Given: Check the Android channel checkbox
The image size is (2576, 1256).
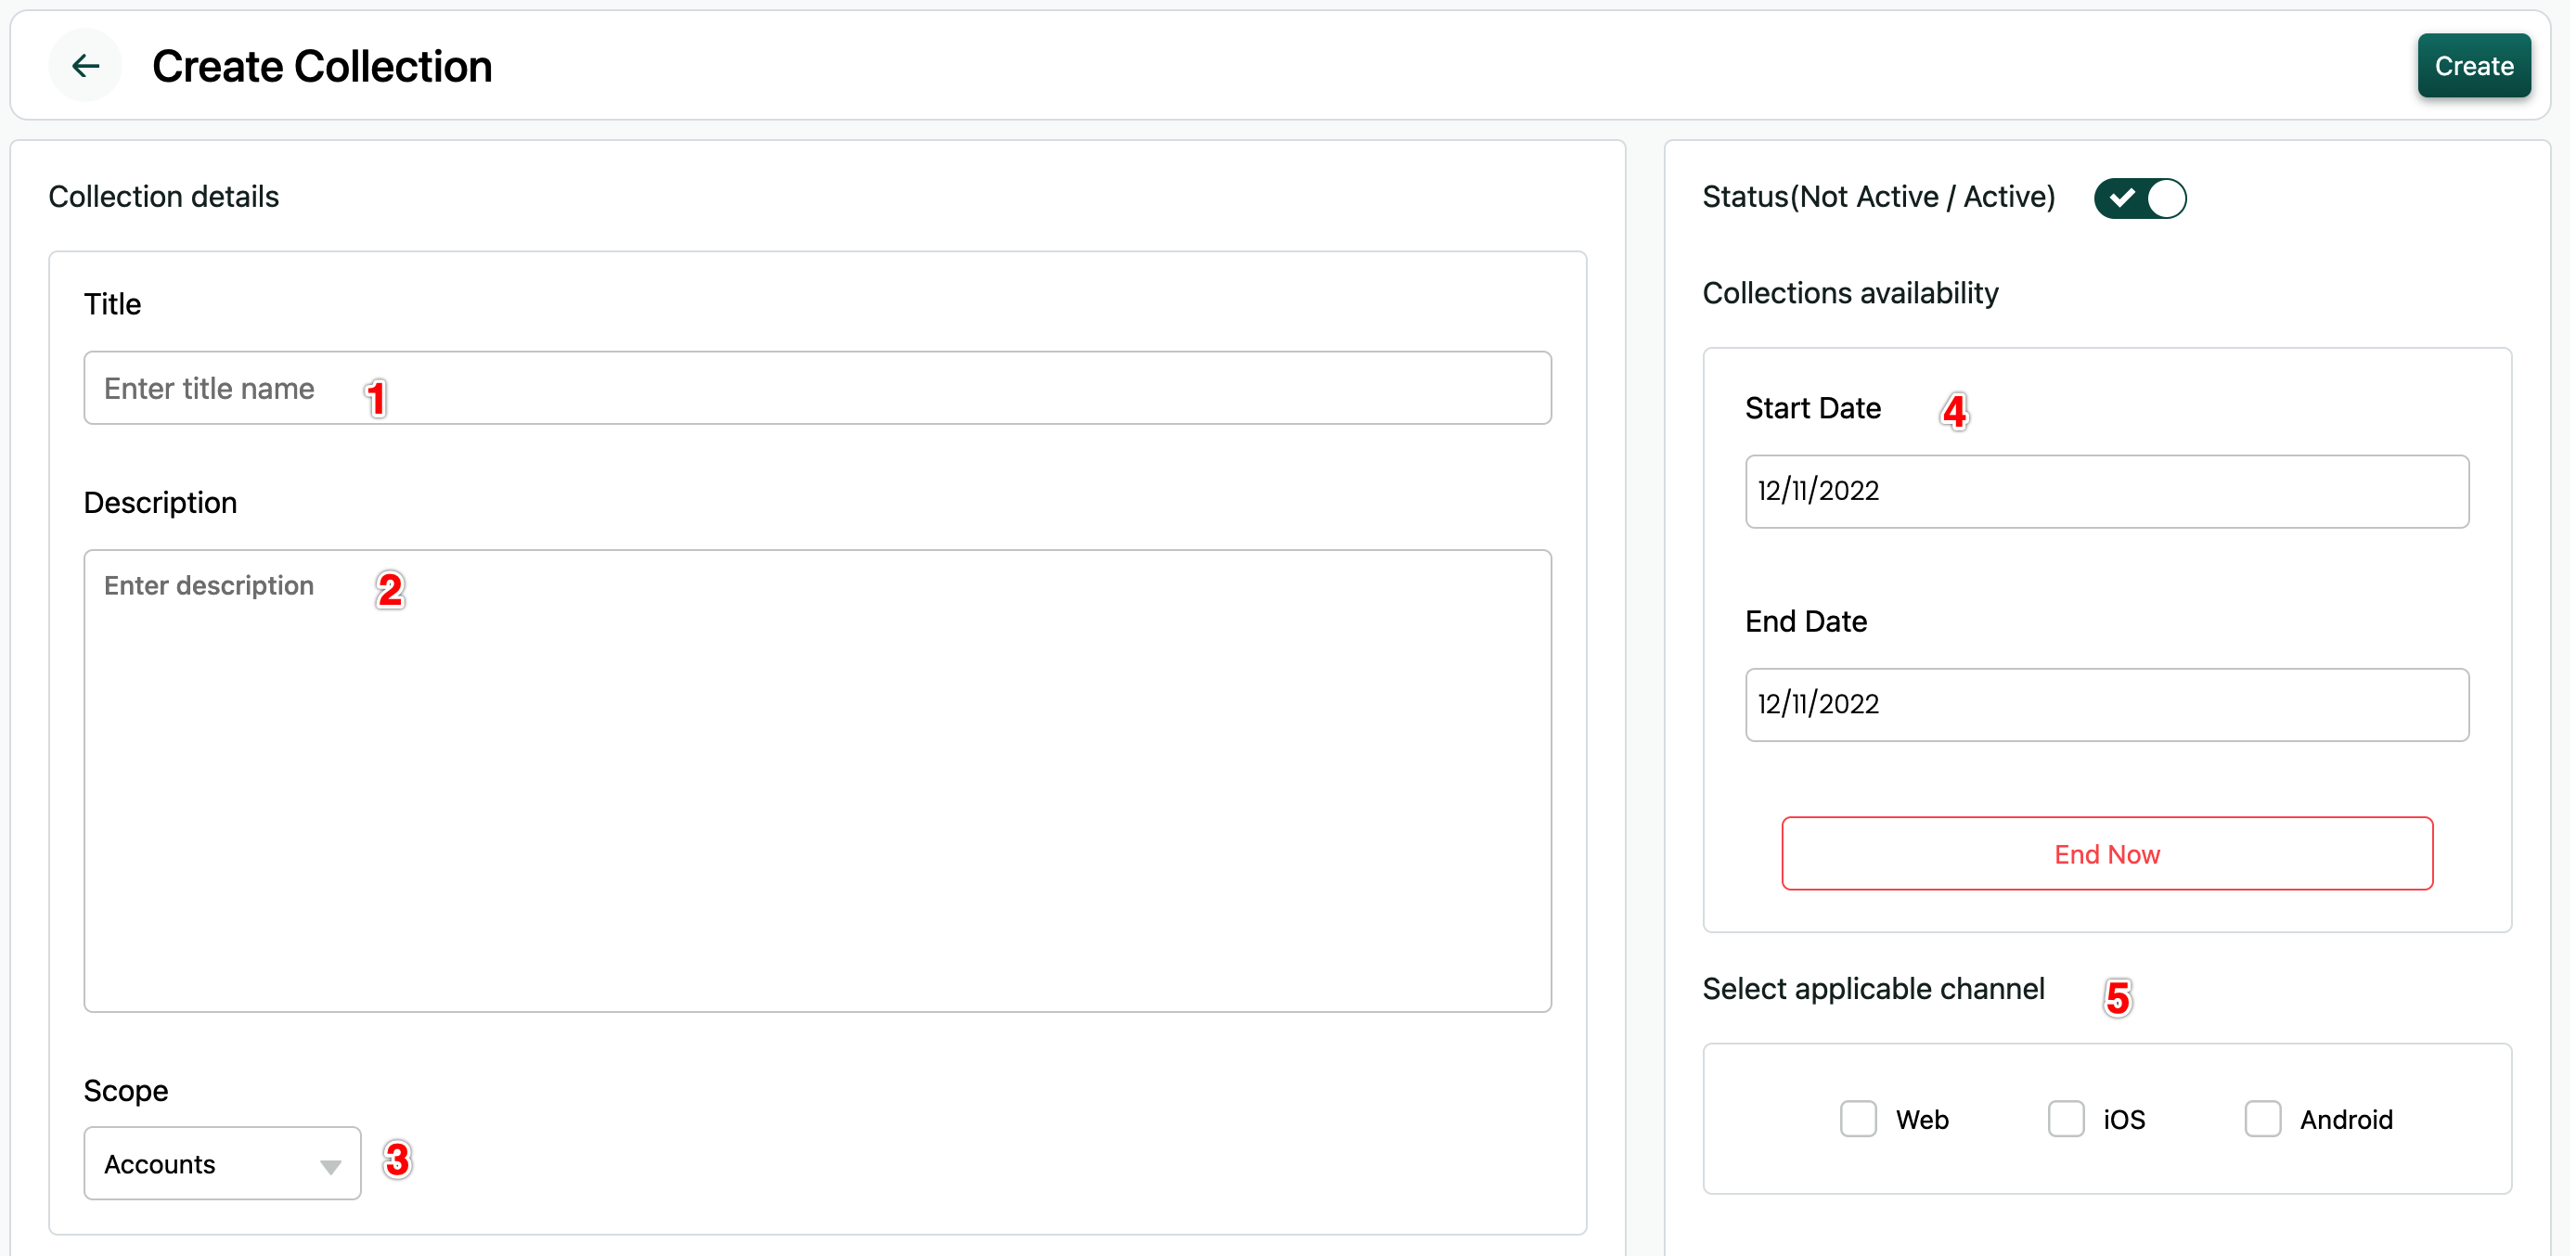Looking at the screenshot, I should pyautogui.click(x=2262, y=1118).
